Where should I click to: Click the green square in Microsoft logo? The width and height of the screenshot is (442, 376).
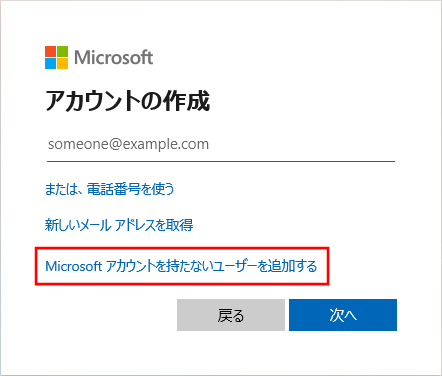click(62, 52)
